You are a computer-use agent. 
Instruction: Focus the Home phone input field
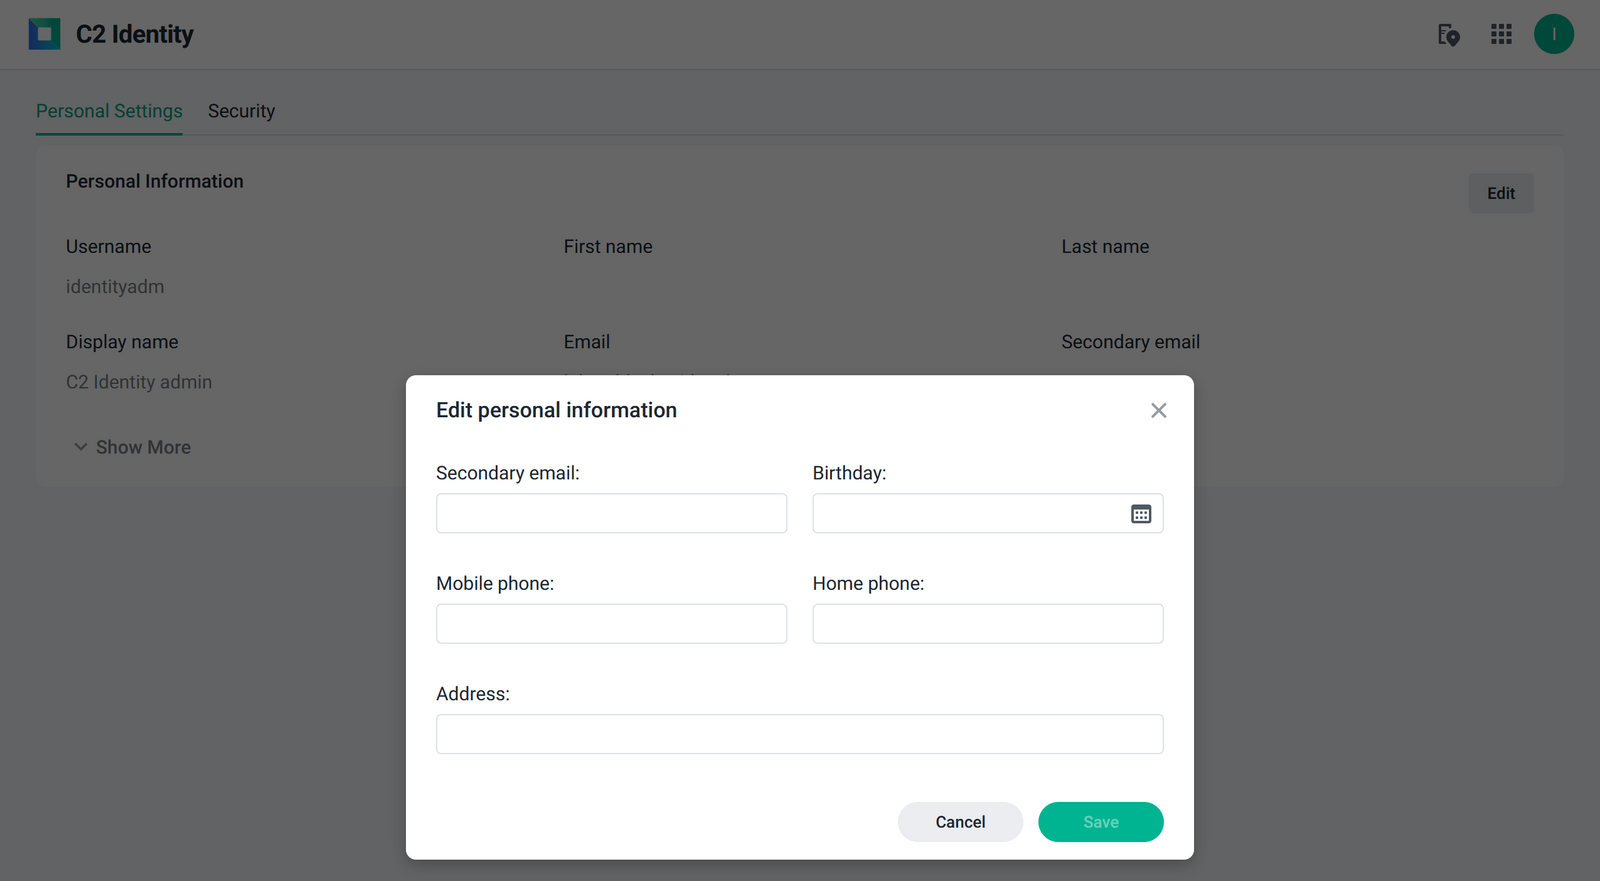click(x=988, y=624)
